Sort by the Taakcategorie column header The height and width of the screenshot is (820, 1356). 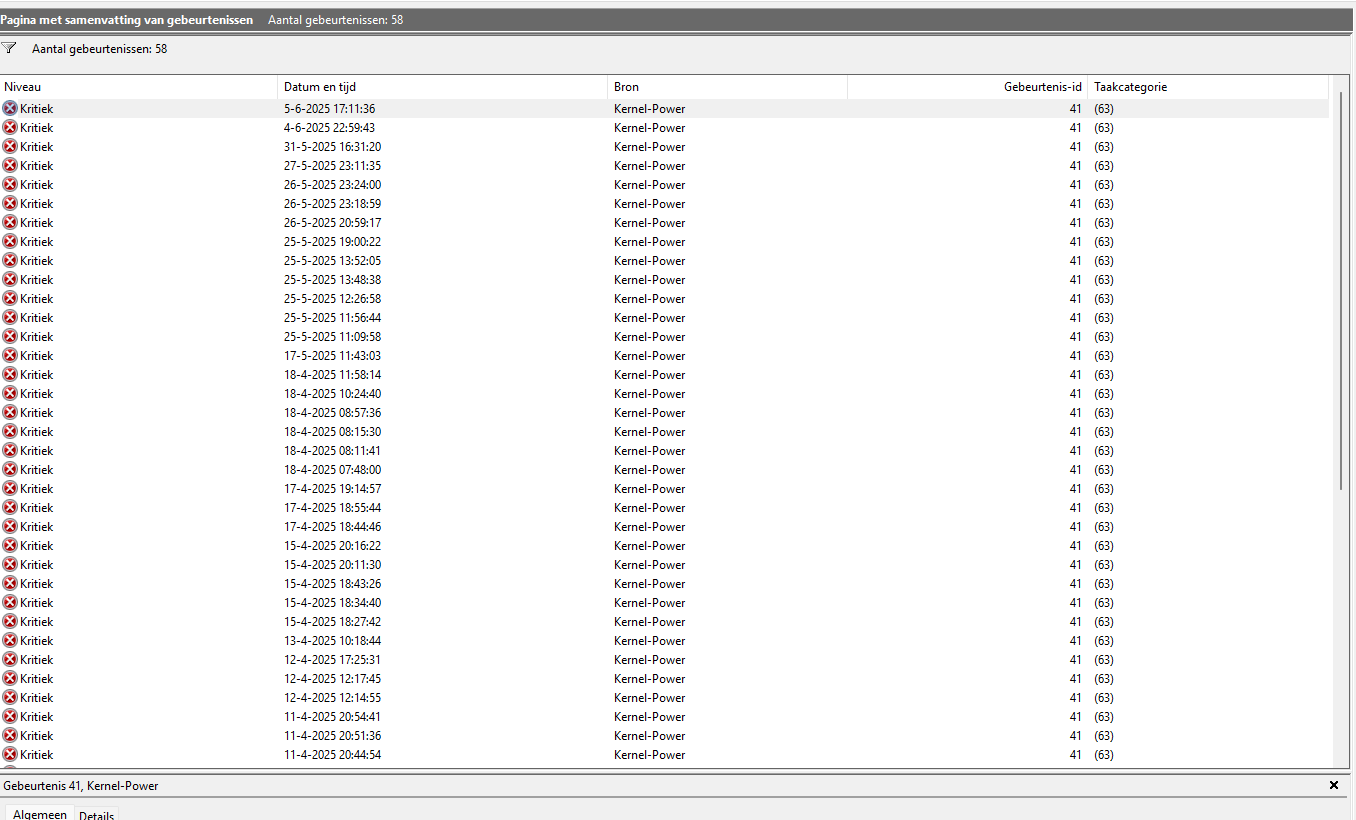(x=1208, y=87)
